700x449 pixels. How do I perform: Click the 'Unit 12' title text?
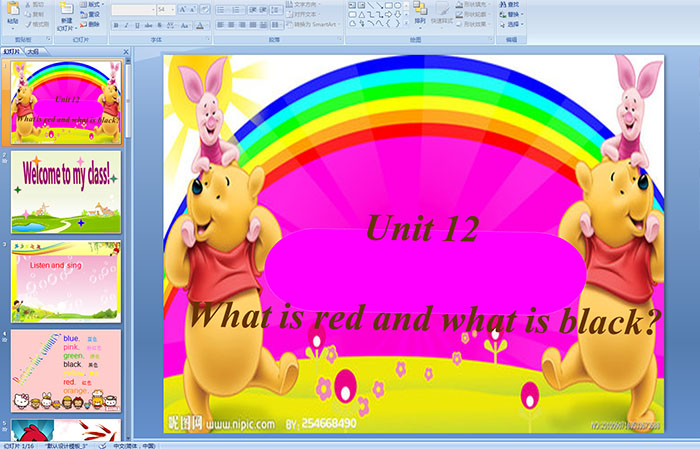pos(422,229)
